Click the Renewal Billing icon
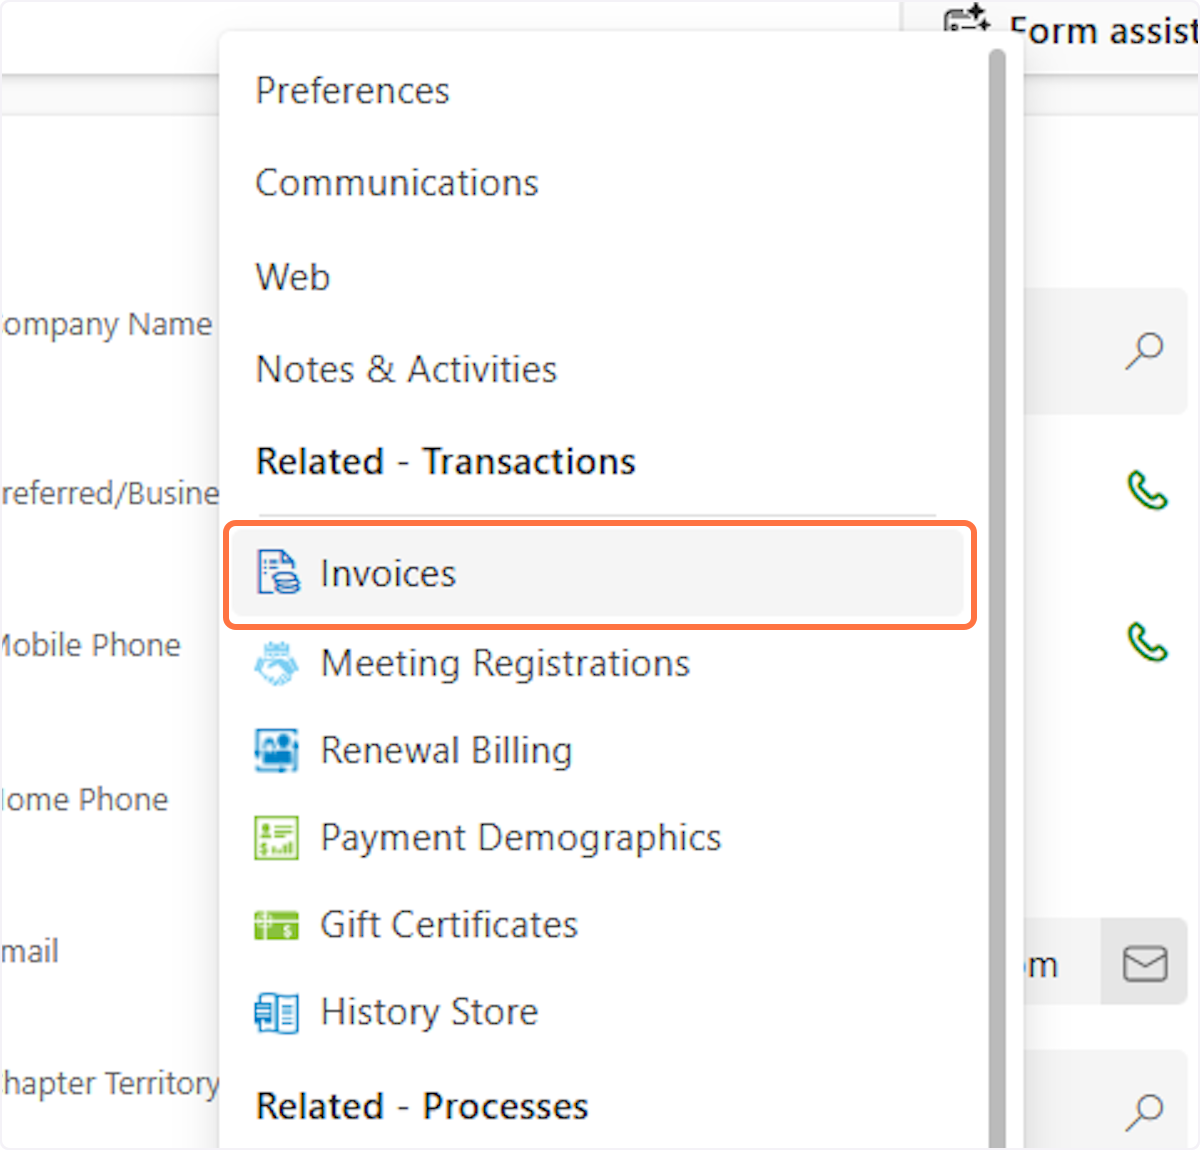The height and width of the screenshot is (1150, 1200). pos(276,750)
